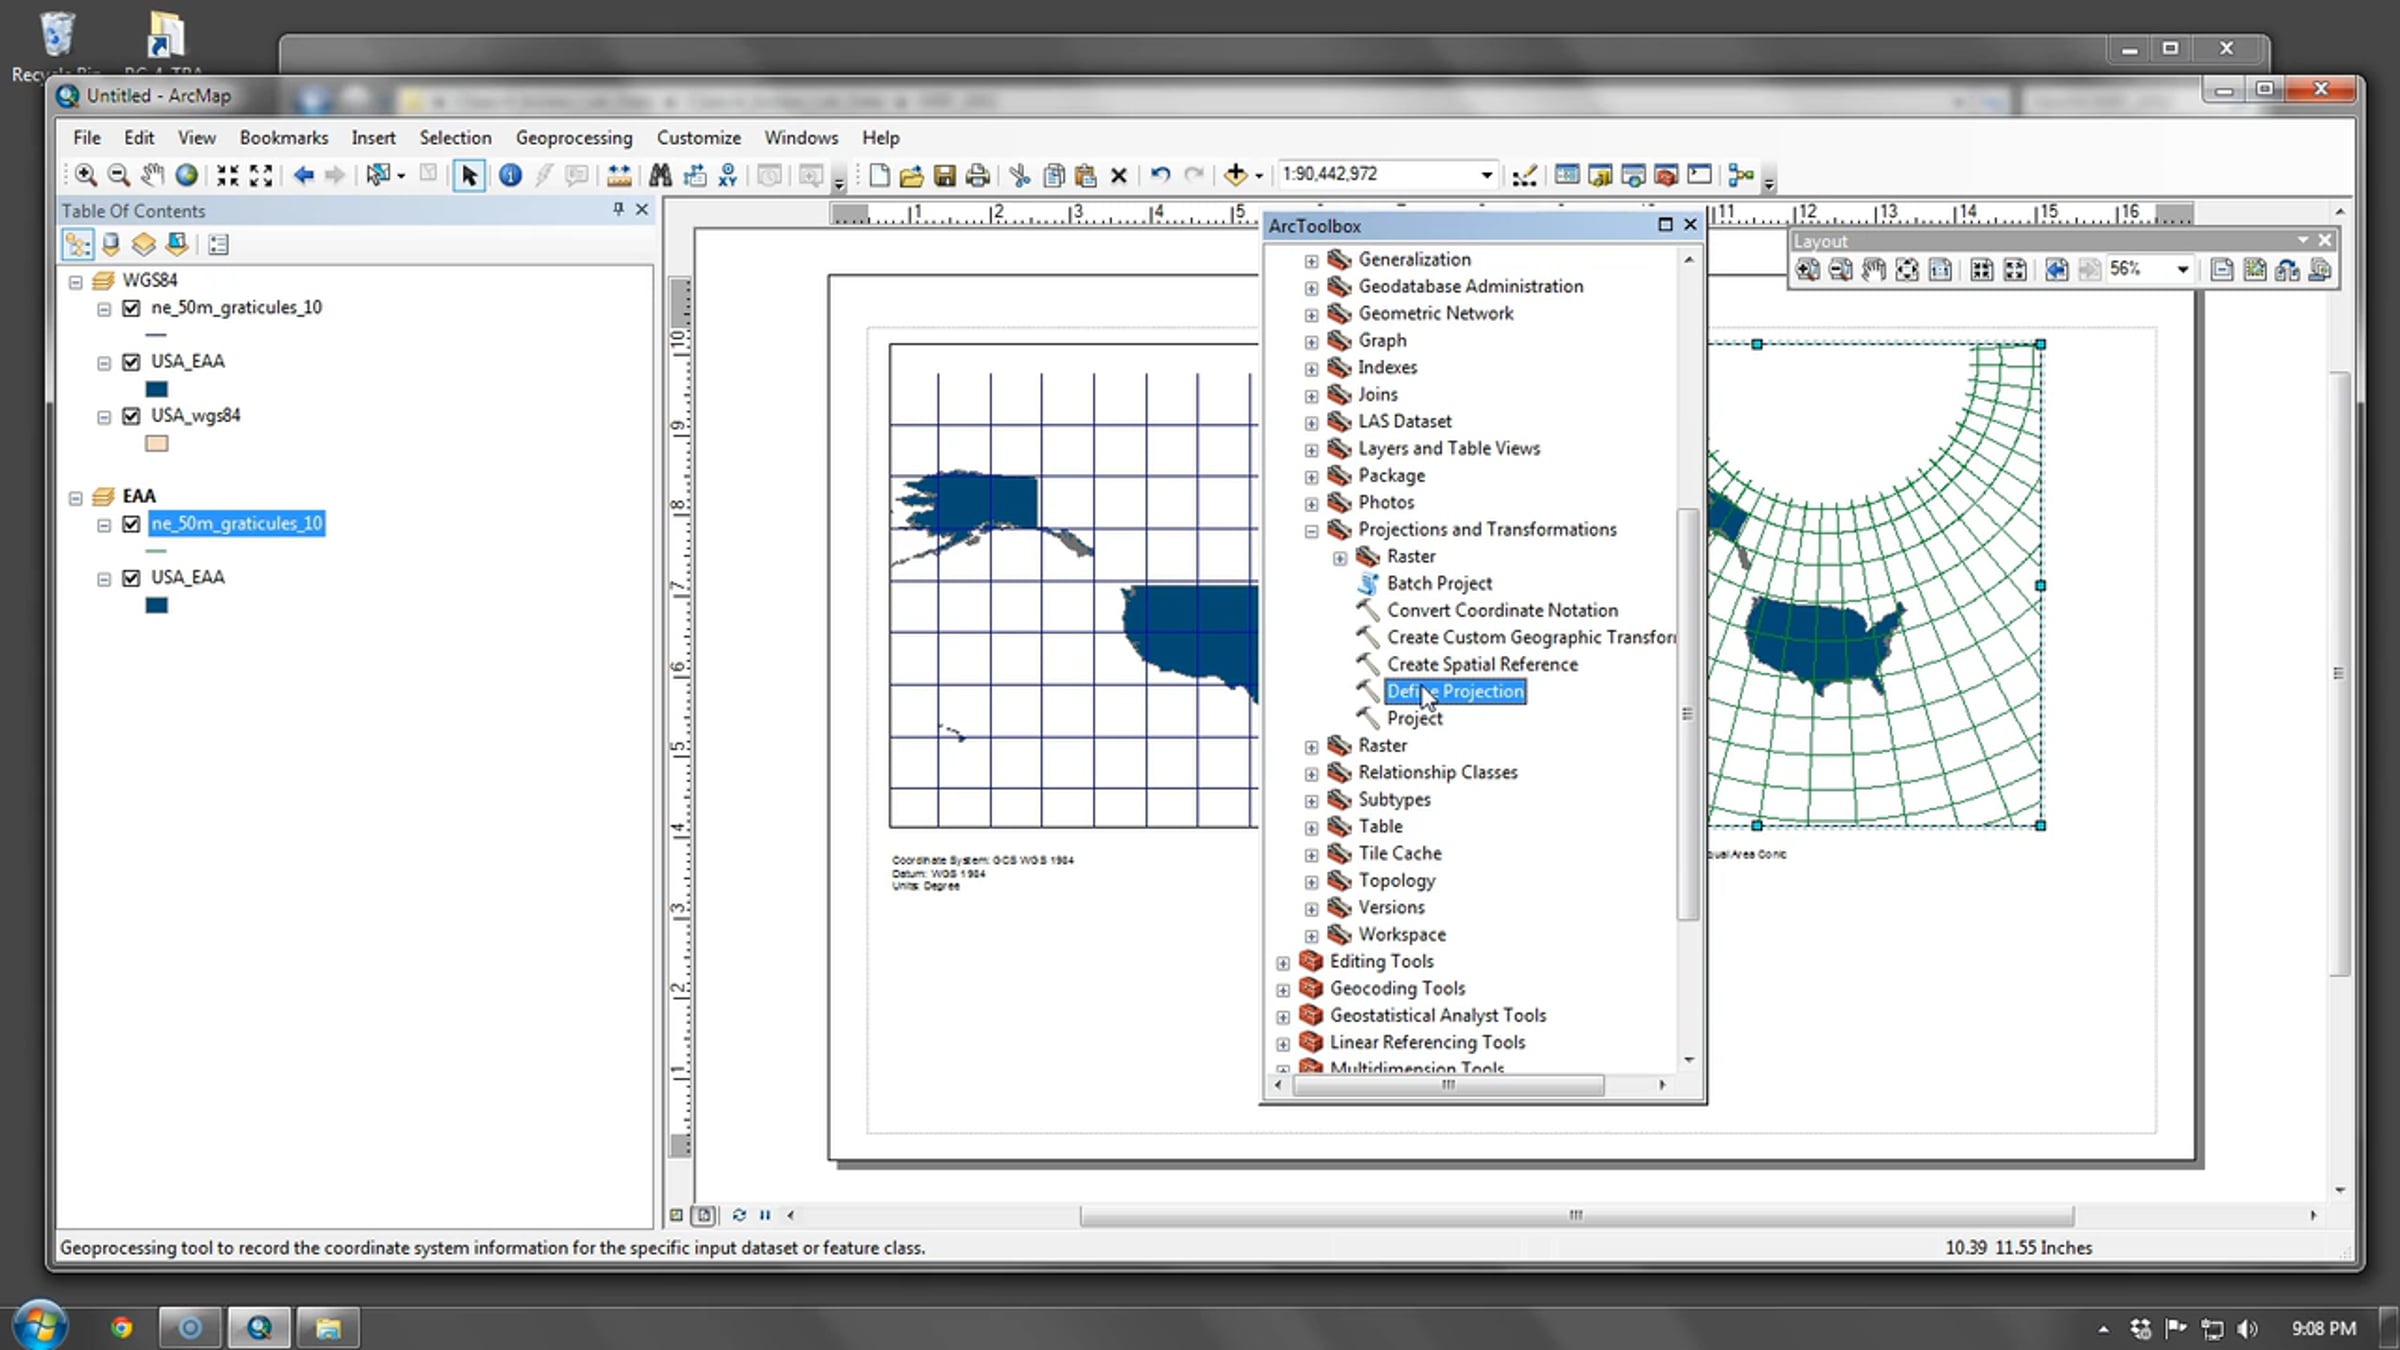Uncheck the USA_wgs84 layer checkbox
2400x1350 pixels.
click(131, 416)
